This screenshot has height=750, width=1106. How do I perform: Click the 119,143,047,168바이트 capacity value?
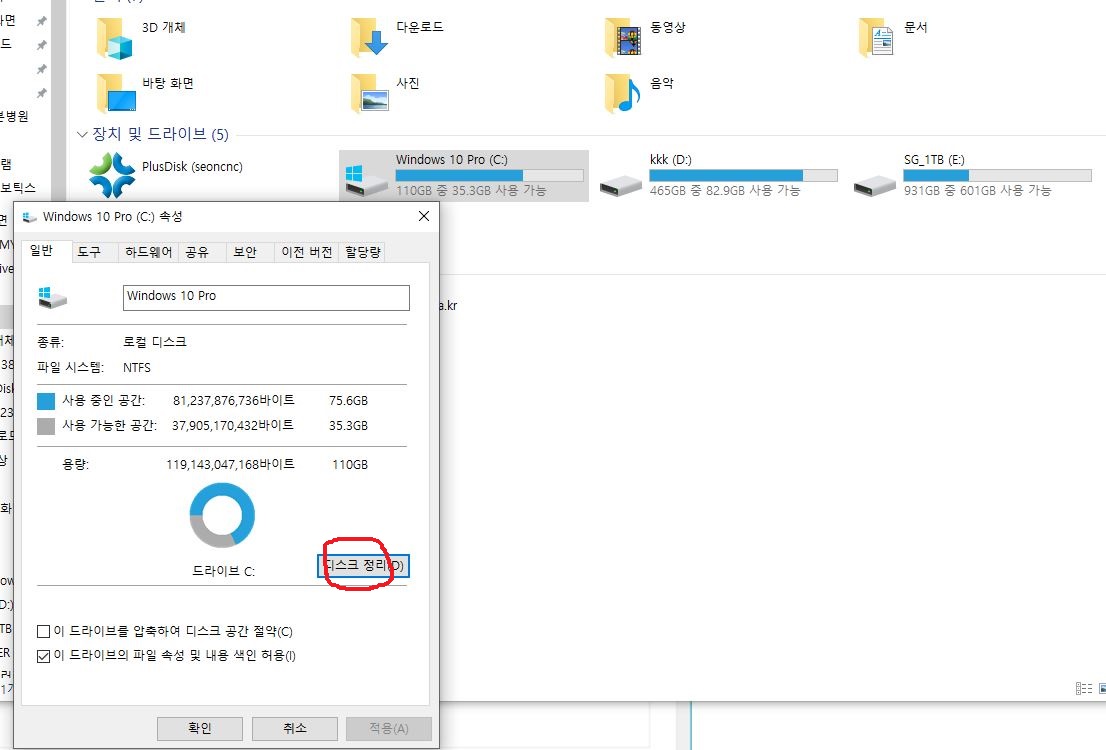[x=230, y=464]
